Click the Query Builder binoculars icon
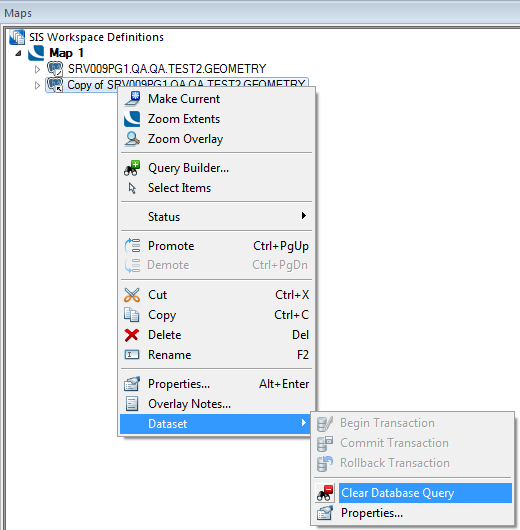 pos(132,168)
